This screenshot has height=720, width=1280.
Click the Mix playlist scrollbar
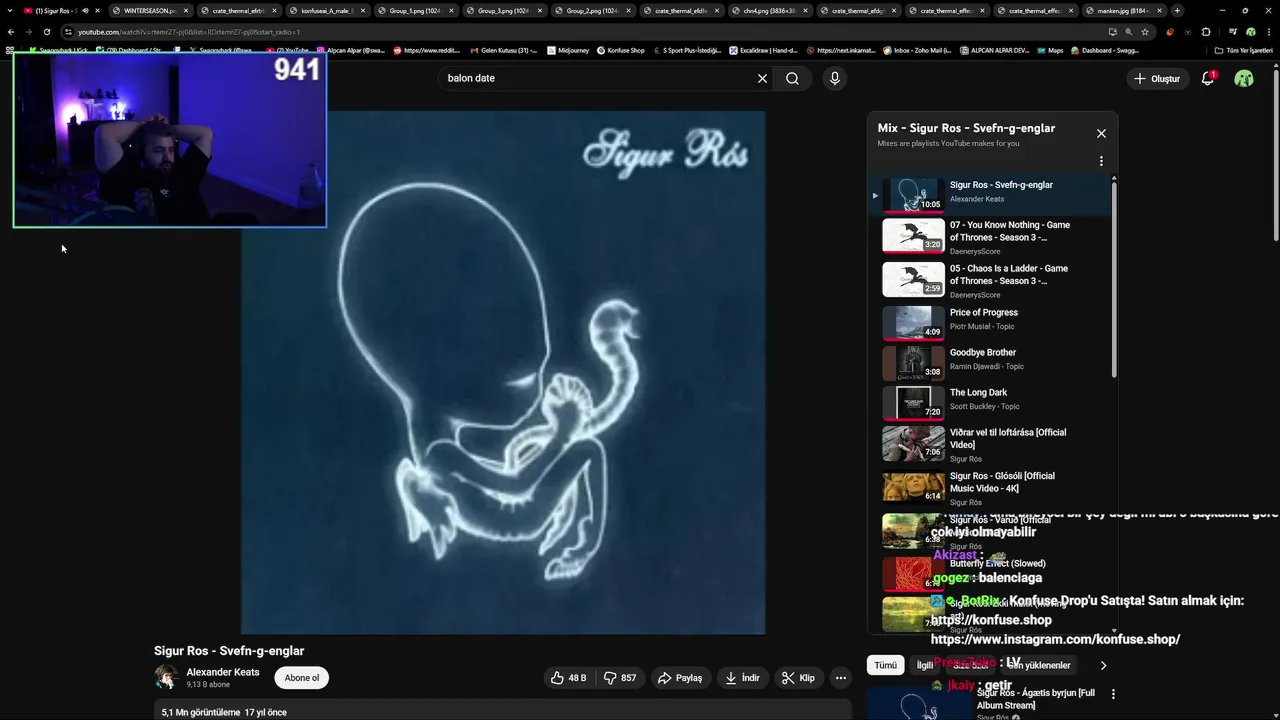tap(1114, 280)
